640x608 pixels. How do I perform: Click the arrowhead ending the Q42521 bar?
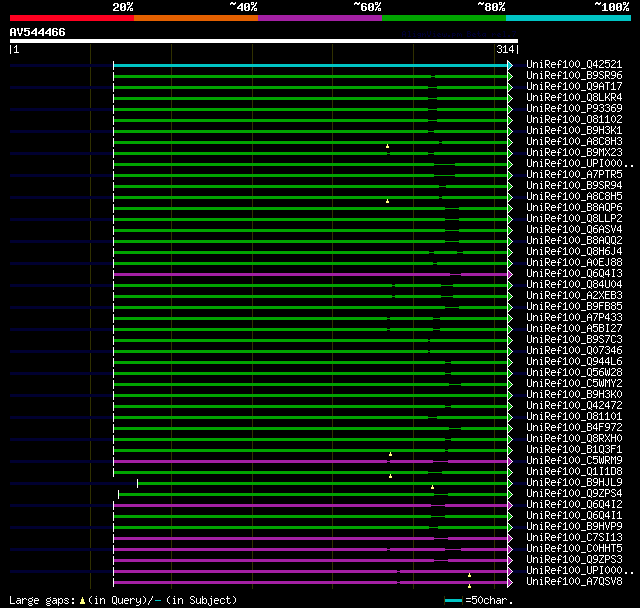[510, 64]
